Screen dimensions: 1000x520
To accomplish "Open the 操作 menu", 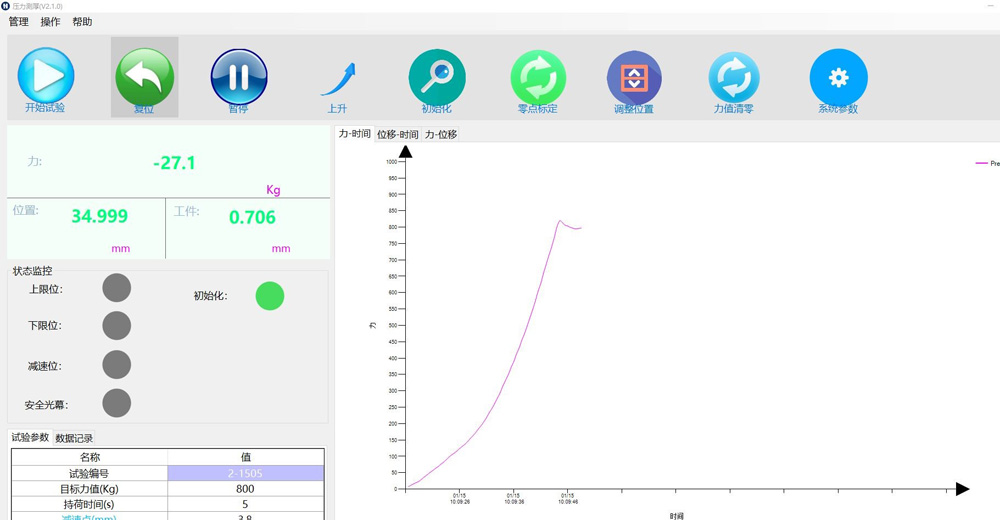I will (x=50, y=22).
